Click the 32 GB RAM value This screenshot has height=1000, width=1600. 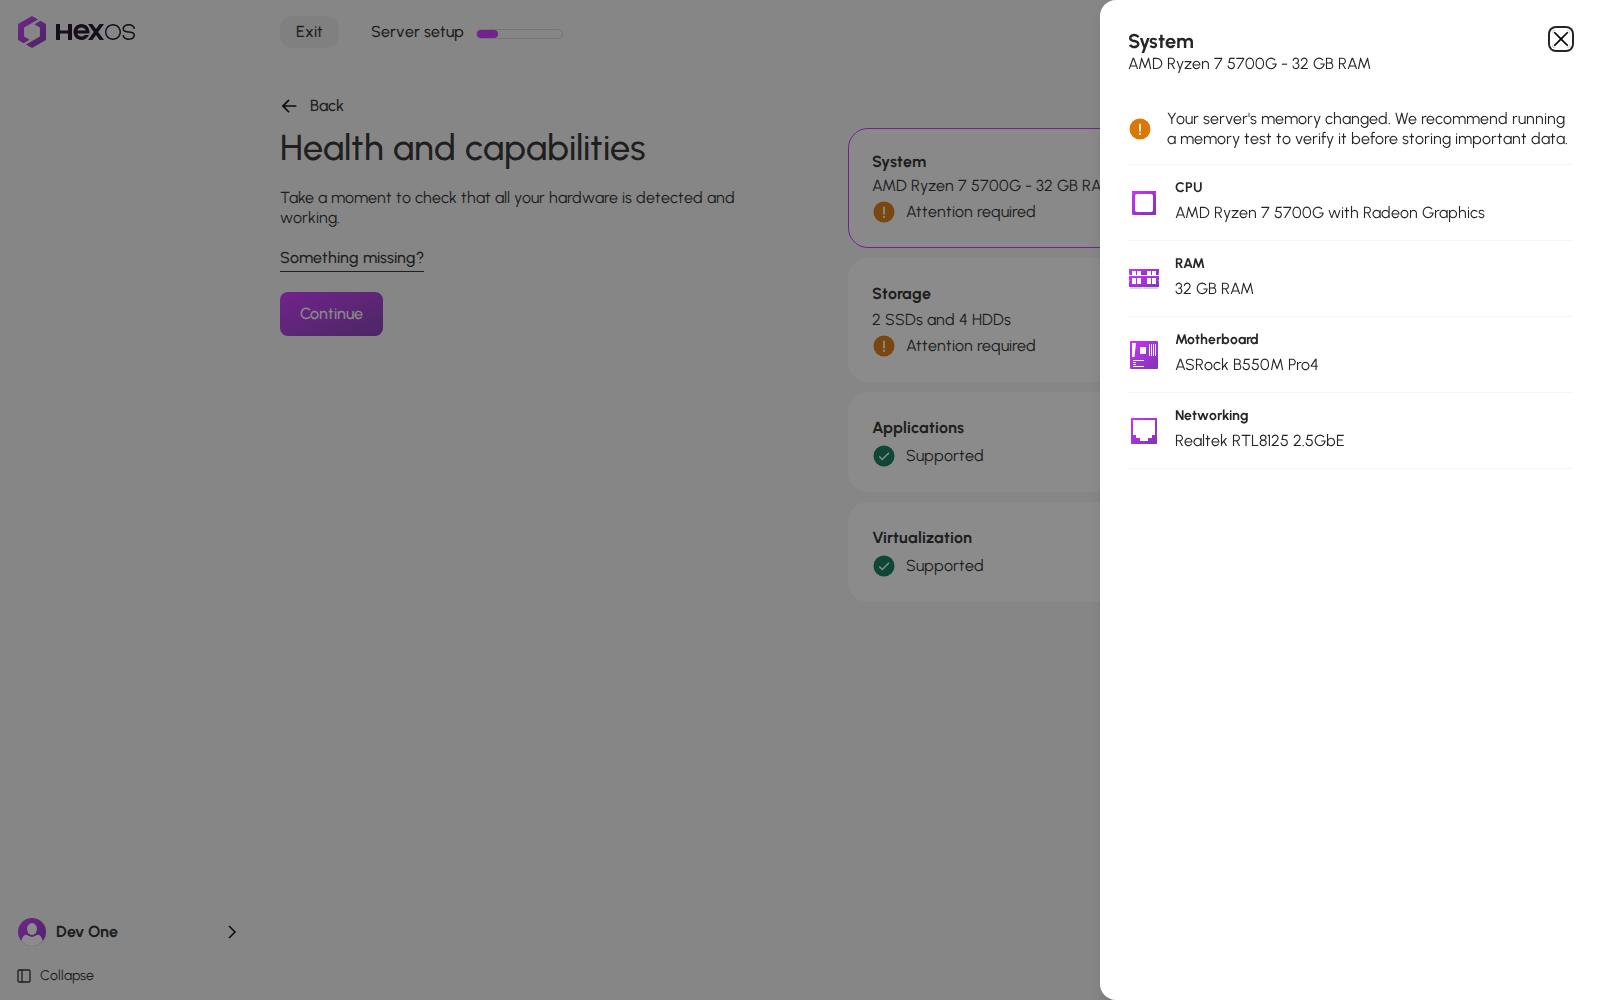click(1214, 289)
